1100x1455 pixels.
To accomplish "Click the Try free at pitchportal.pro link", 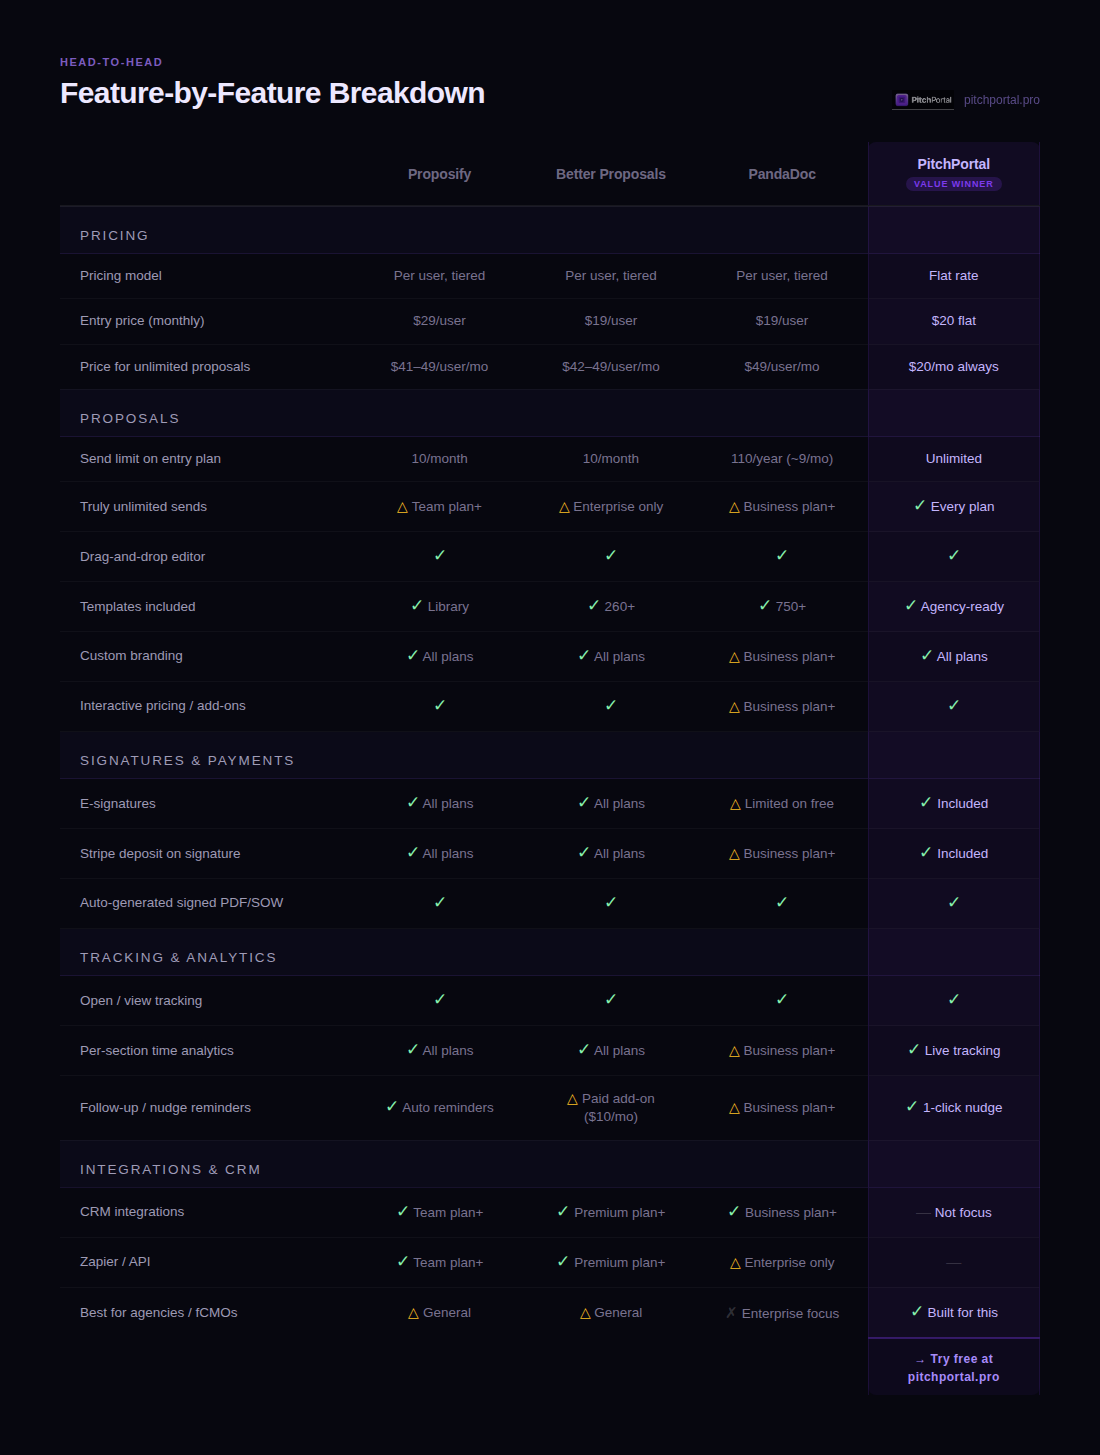I will (x=953, y=1367).
